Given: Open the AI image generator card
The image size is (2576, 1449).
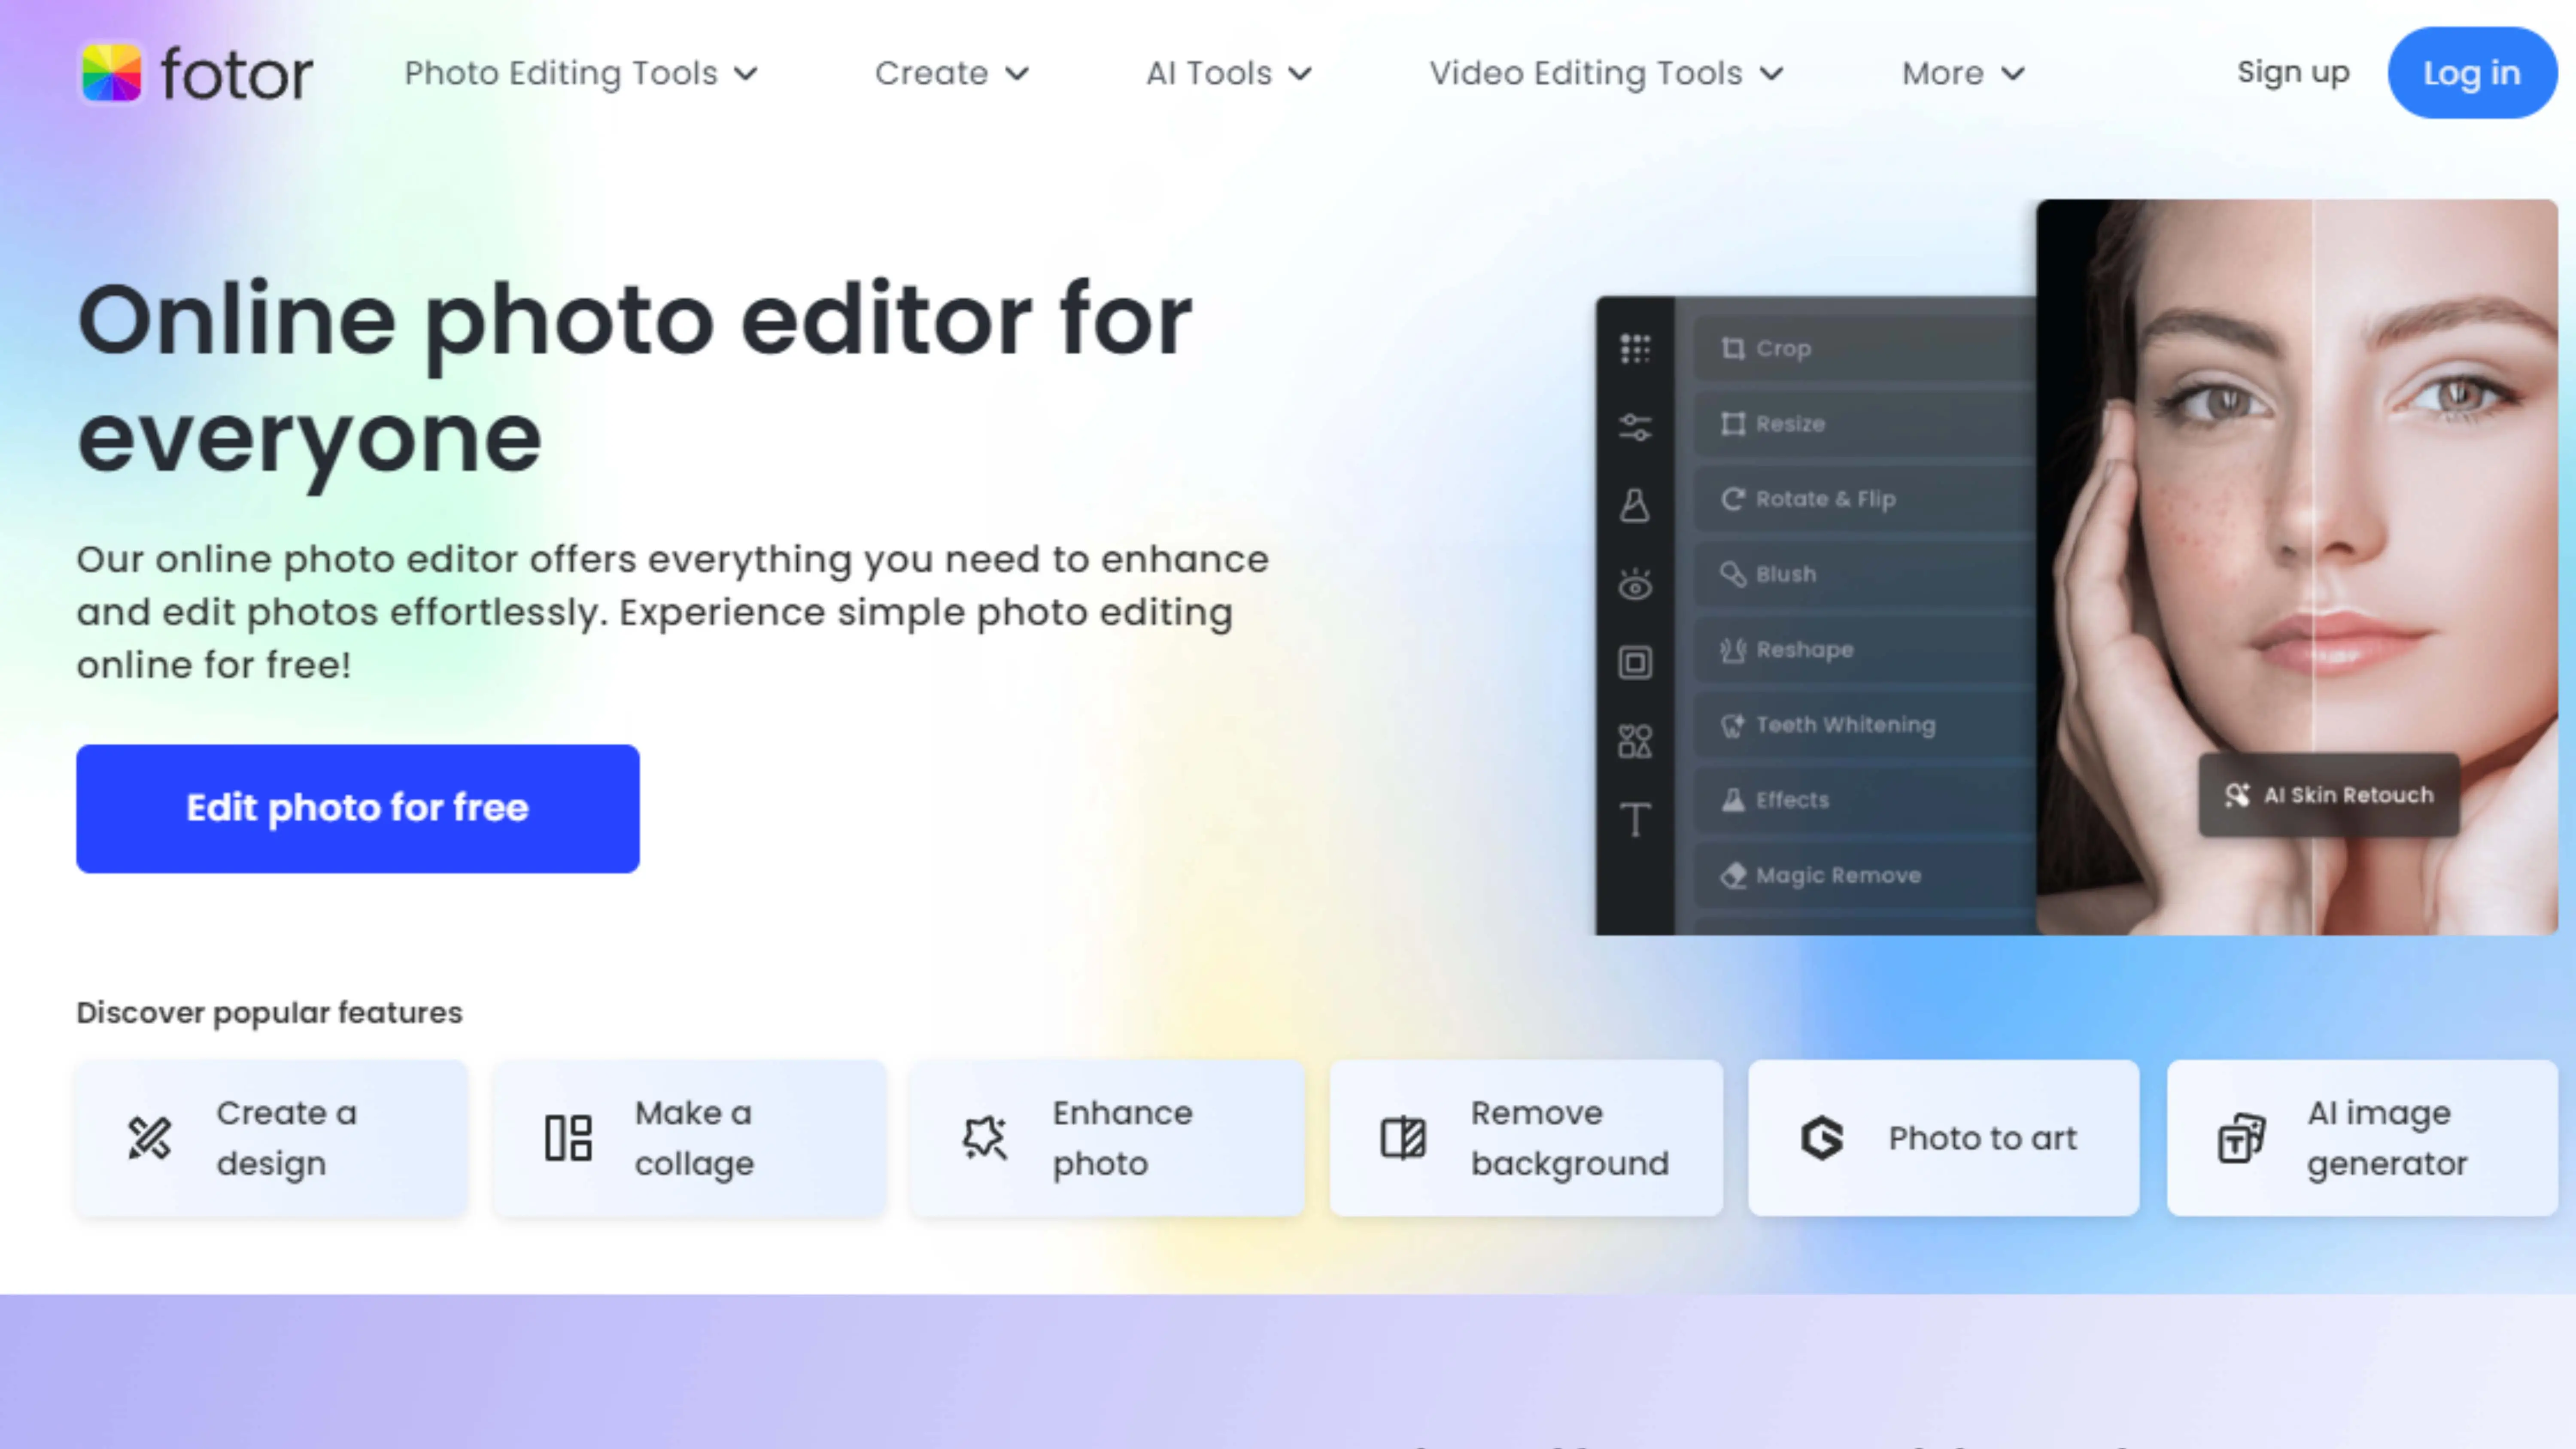Looking at the screenshot, I should pos(2362,1138).
